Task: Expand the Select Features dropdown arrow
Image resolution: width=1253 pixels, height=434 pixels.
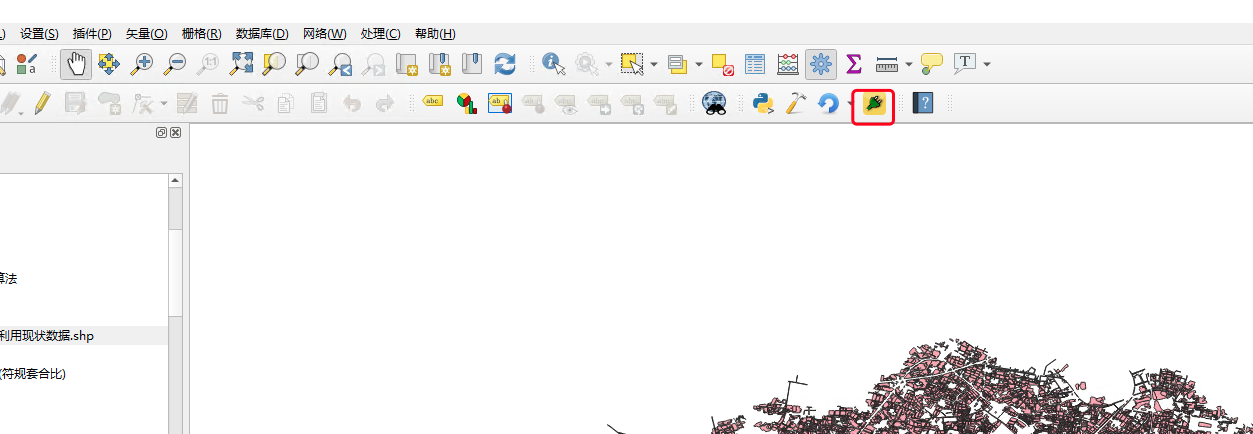Action: pos(654,64)
